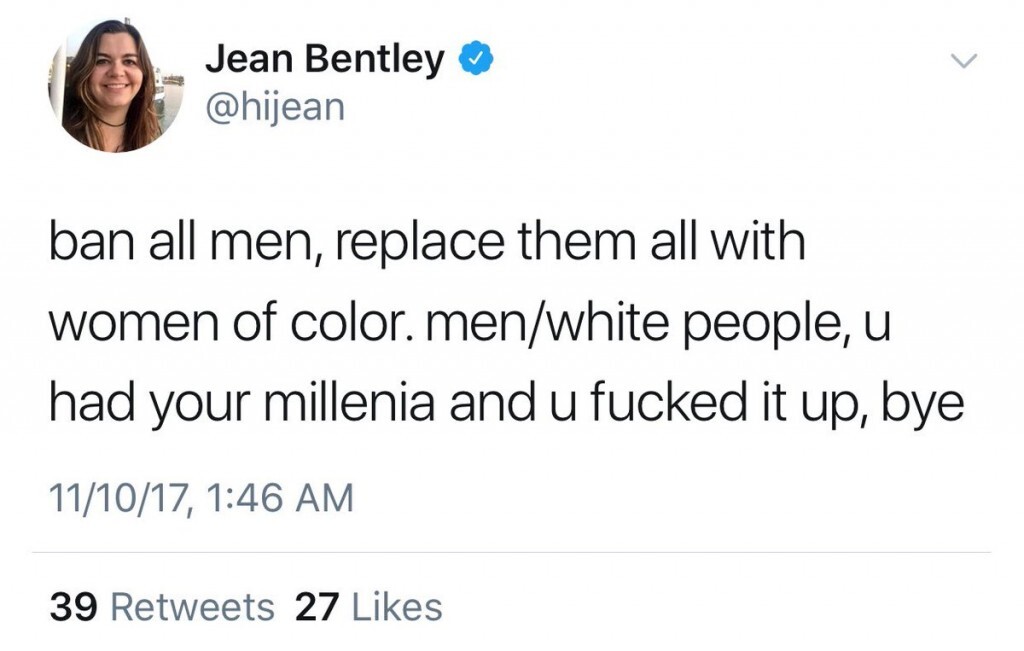Click the word "replace" in the tweet

(x=412, y=245)
